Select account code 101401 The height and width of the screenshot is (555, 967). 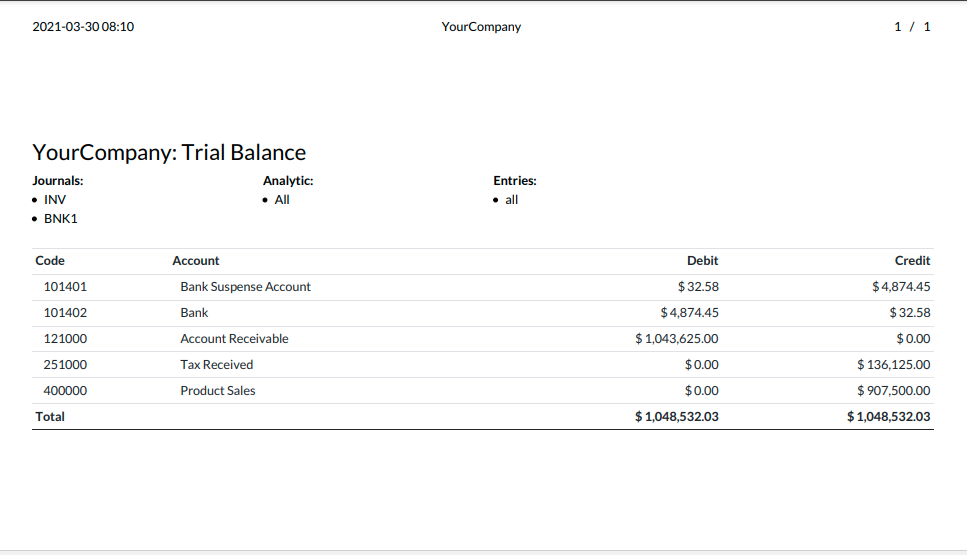(x=65, y=287)
